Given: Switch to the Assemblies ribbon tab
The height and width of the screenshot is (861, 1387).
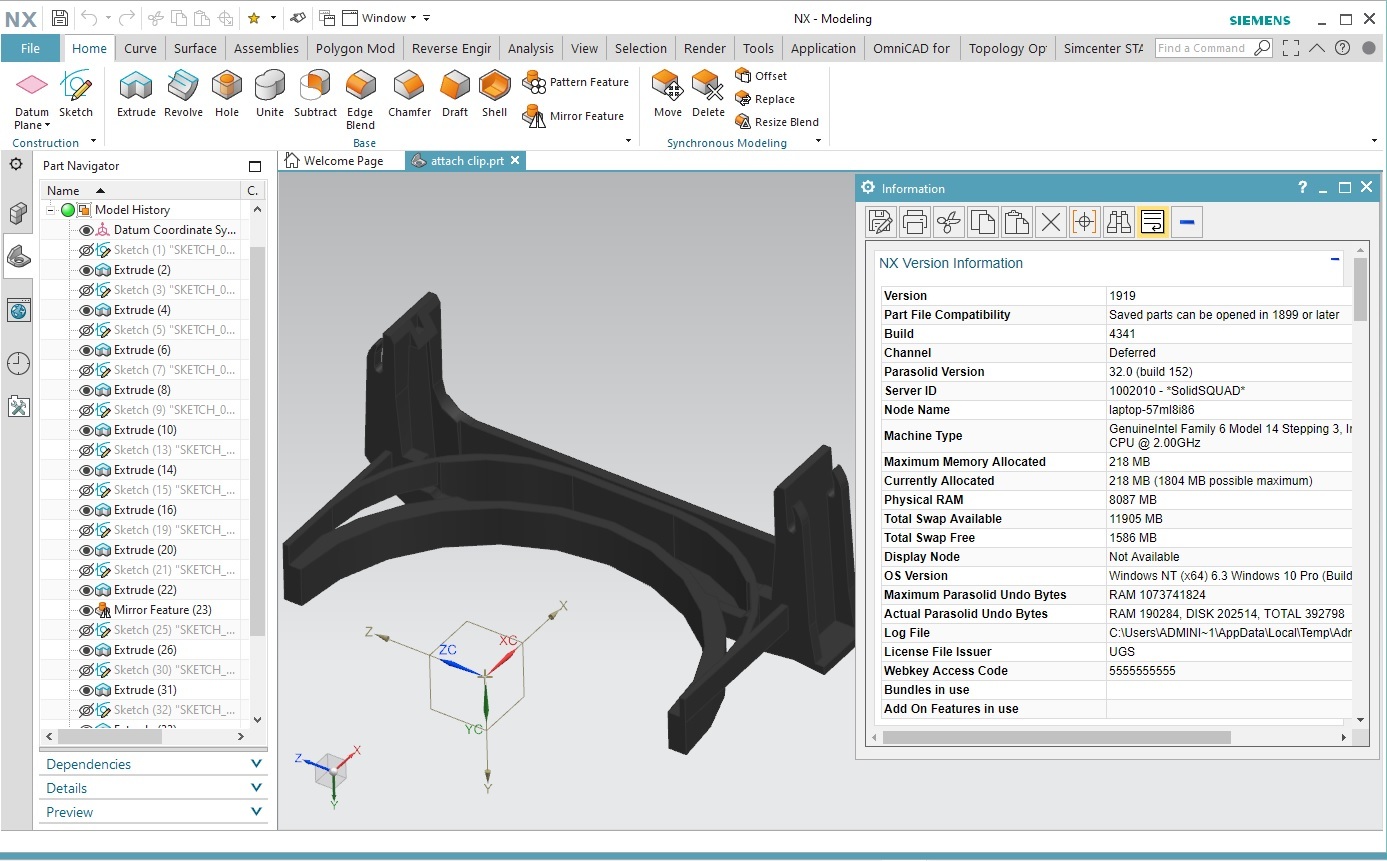Looking at the screenshot, I should pos(266,48).
